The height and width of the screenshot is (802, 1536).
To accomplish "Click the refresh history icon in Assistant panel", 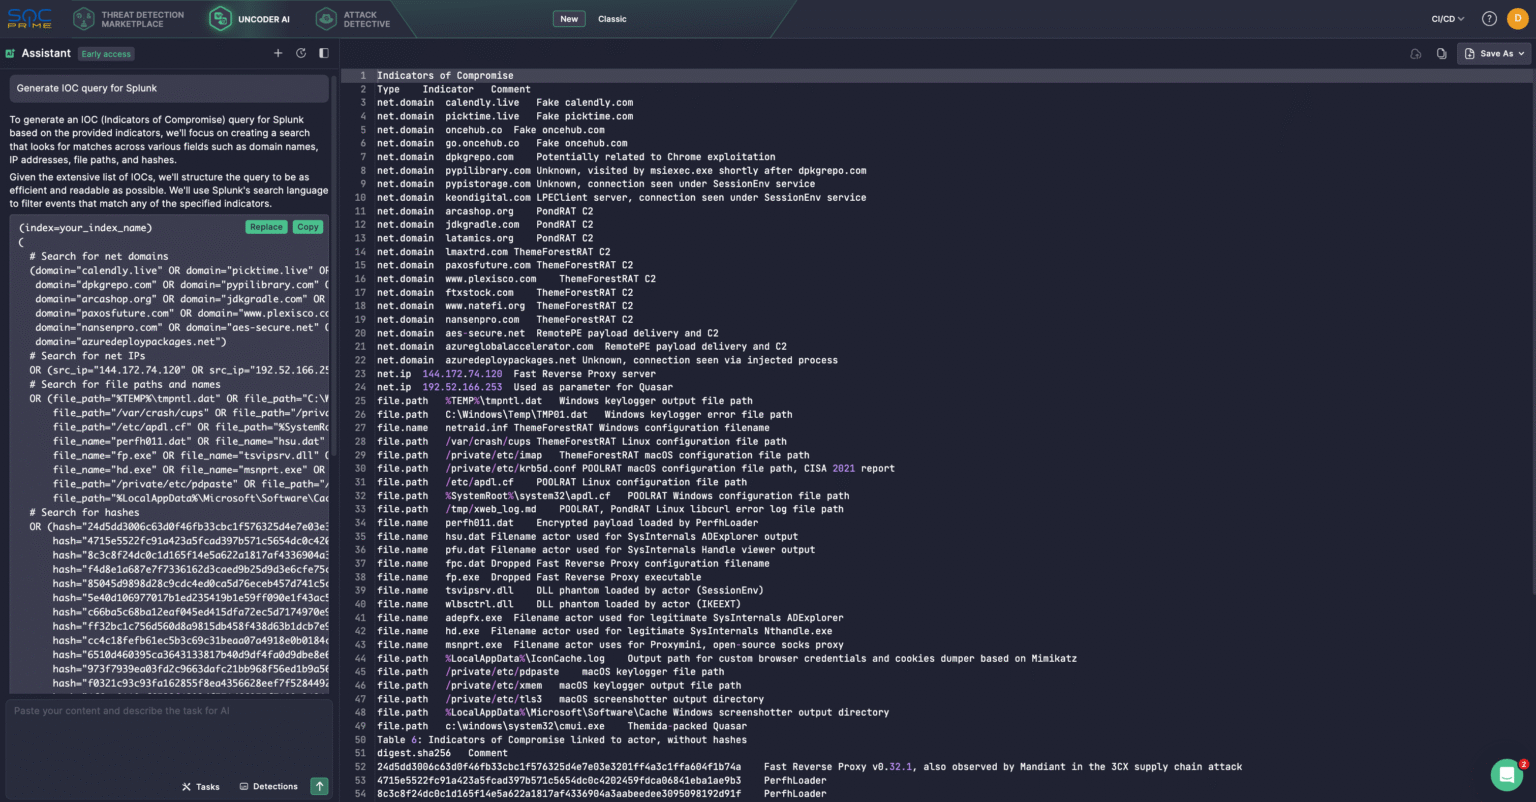I will point(301,53).
